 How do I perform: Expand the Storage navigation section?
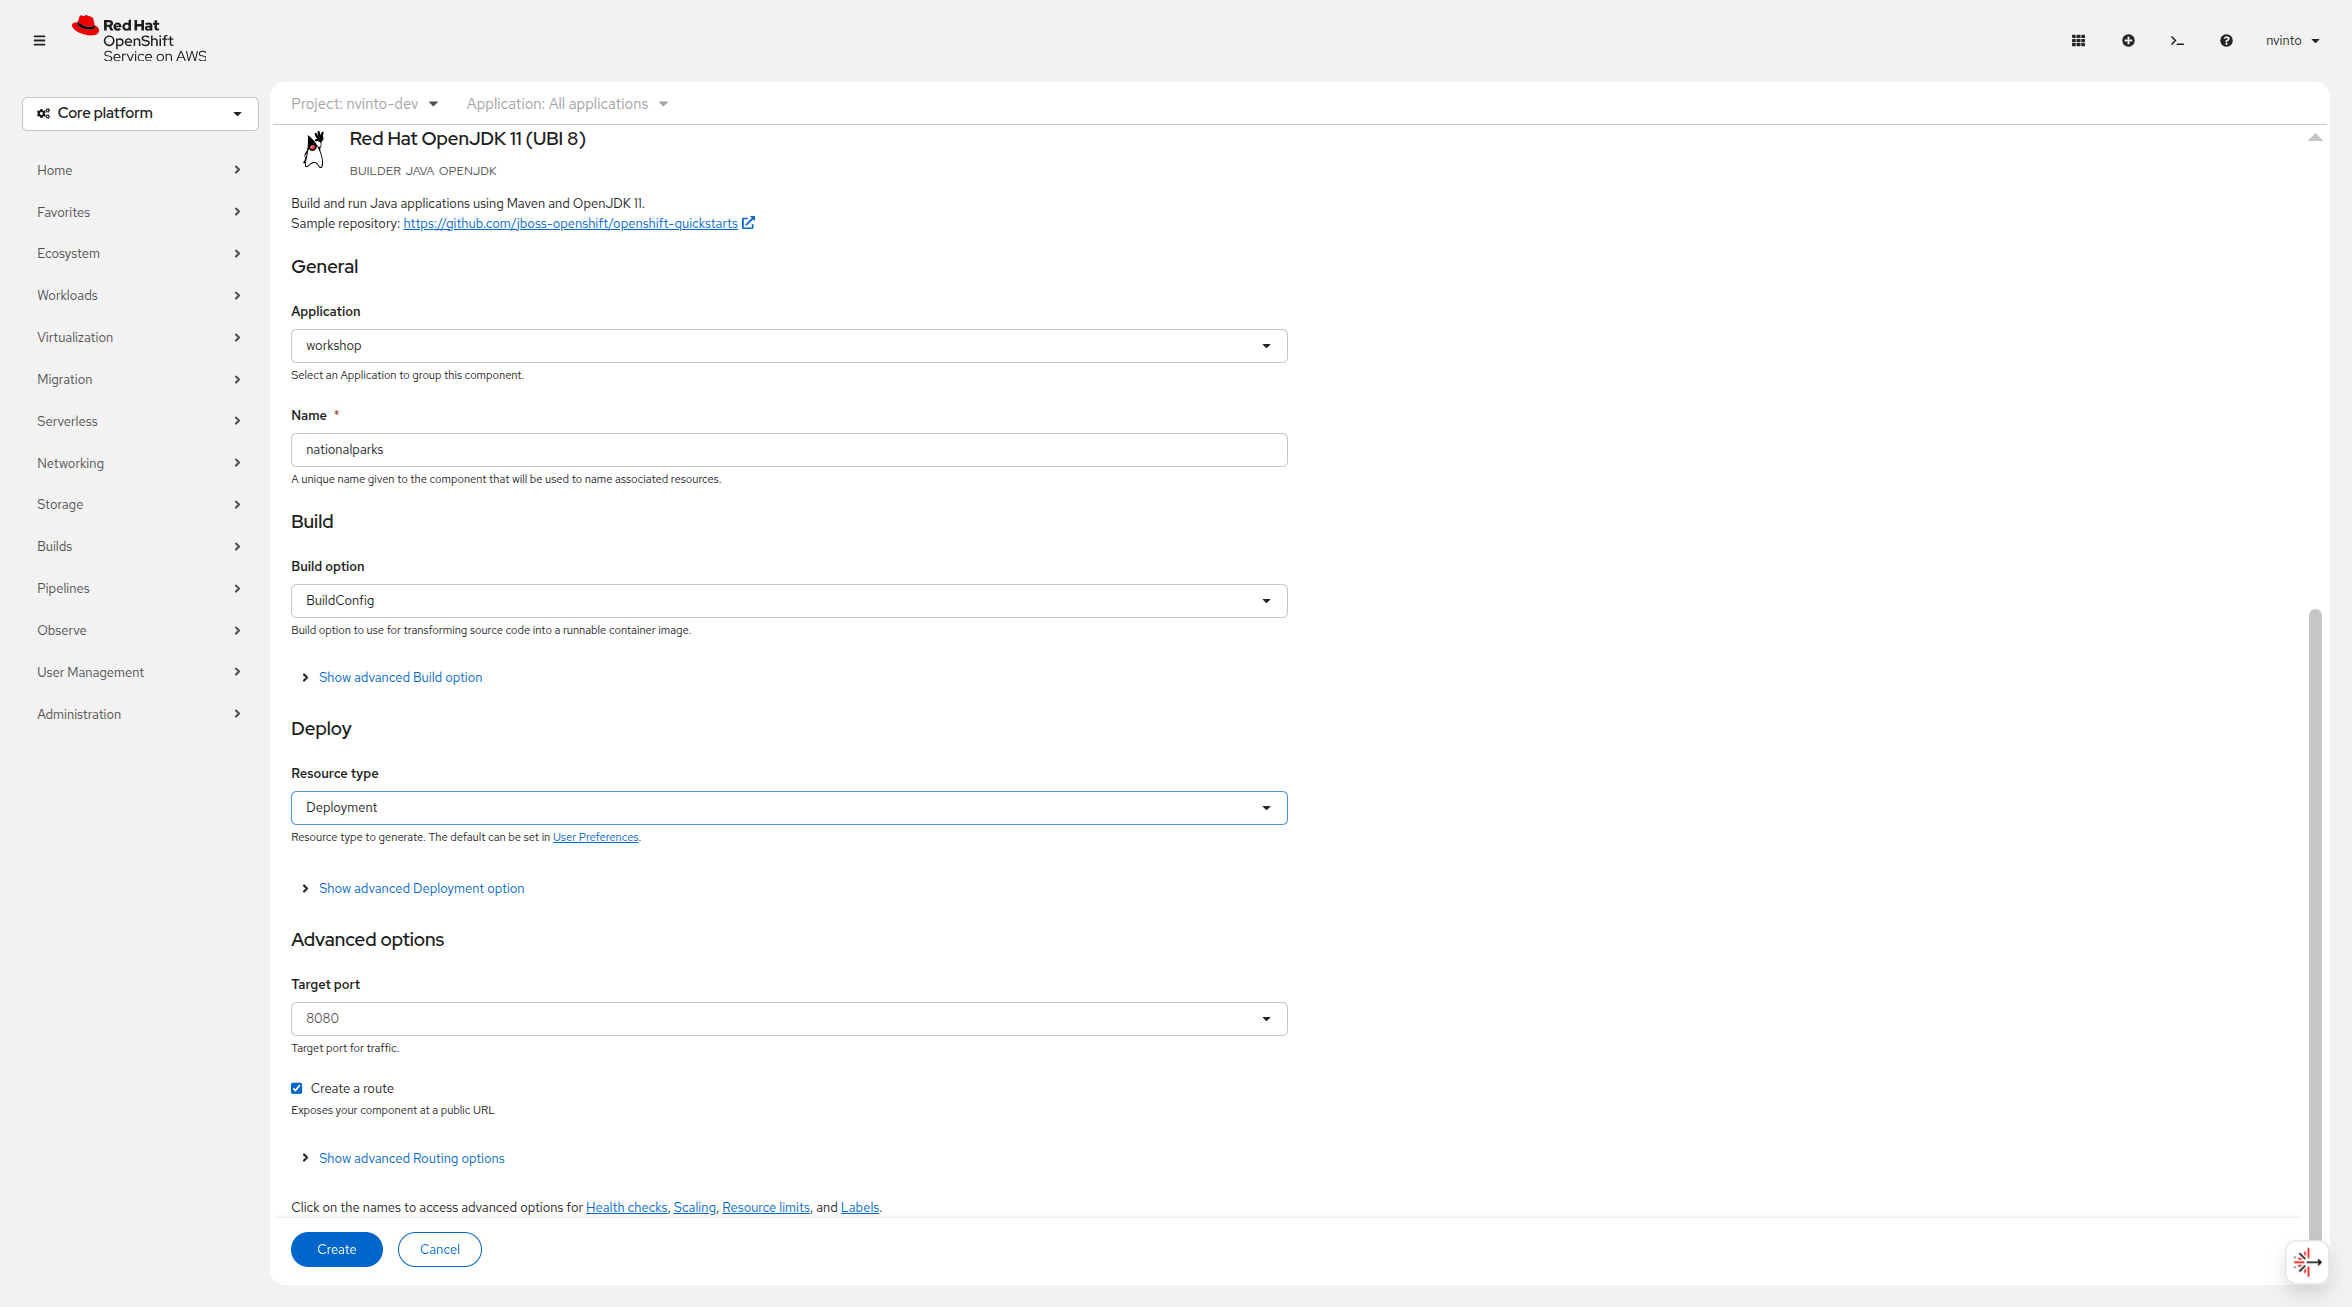coord(139,505)
